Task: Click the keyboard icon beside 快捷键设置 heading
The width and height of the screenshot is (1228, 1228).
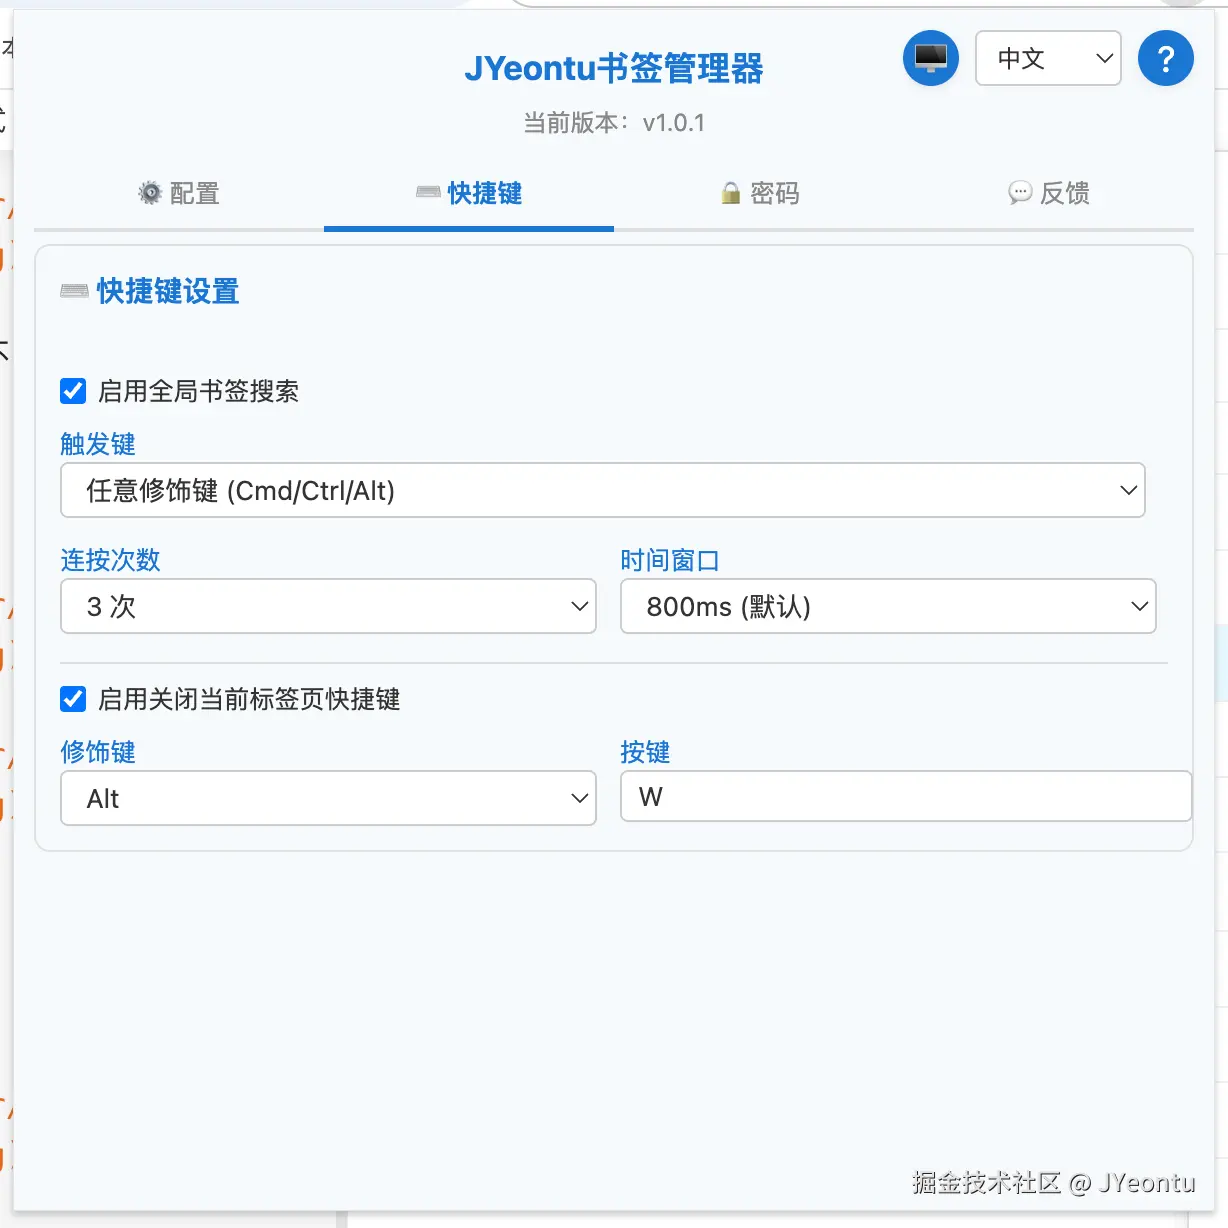Action: [75, 291]
